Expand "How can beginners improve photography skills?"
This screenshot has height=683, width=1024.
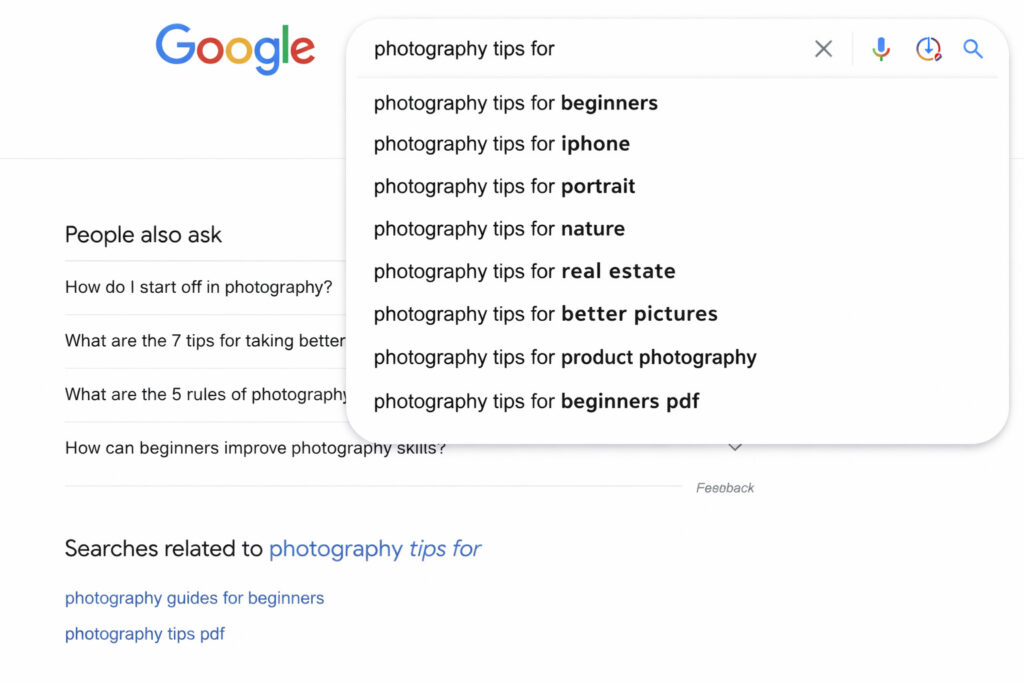255,448
